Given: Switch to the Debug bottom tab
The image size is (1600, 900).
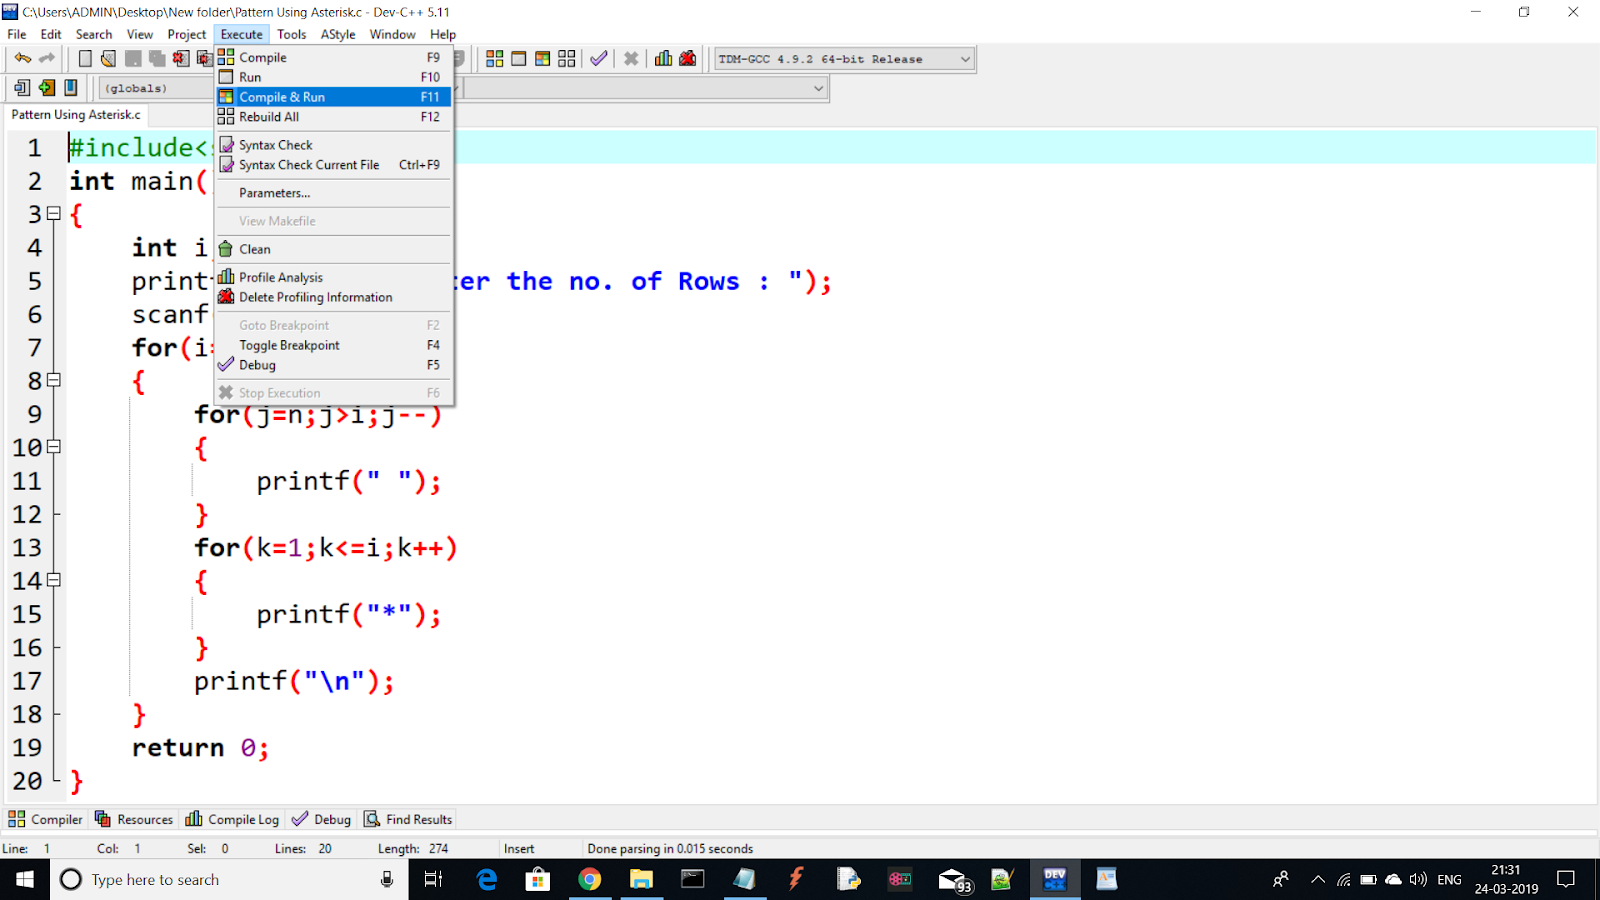Looking at the screenshot, I should tap(321, 819).
